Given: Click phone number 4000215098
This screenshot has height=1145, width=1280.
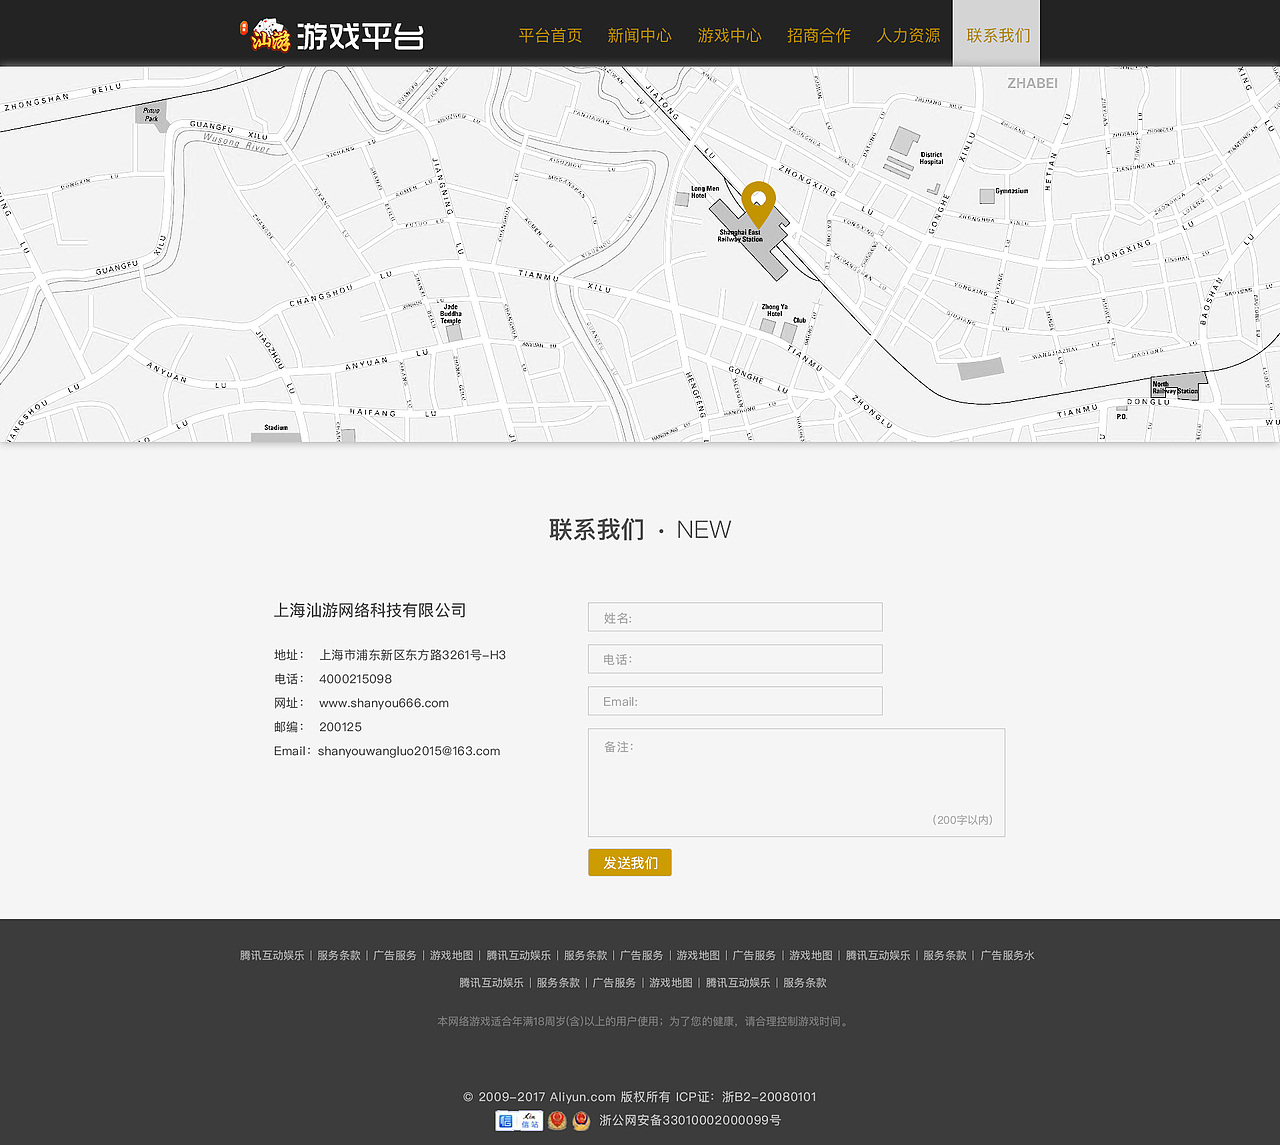Looking at the screenshot, I should (355, 679).
